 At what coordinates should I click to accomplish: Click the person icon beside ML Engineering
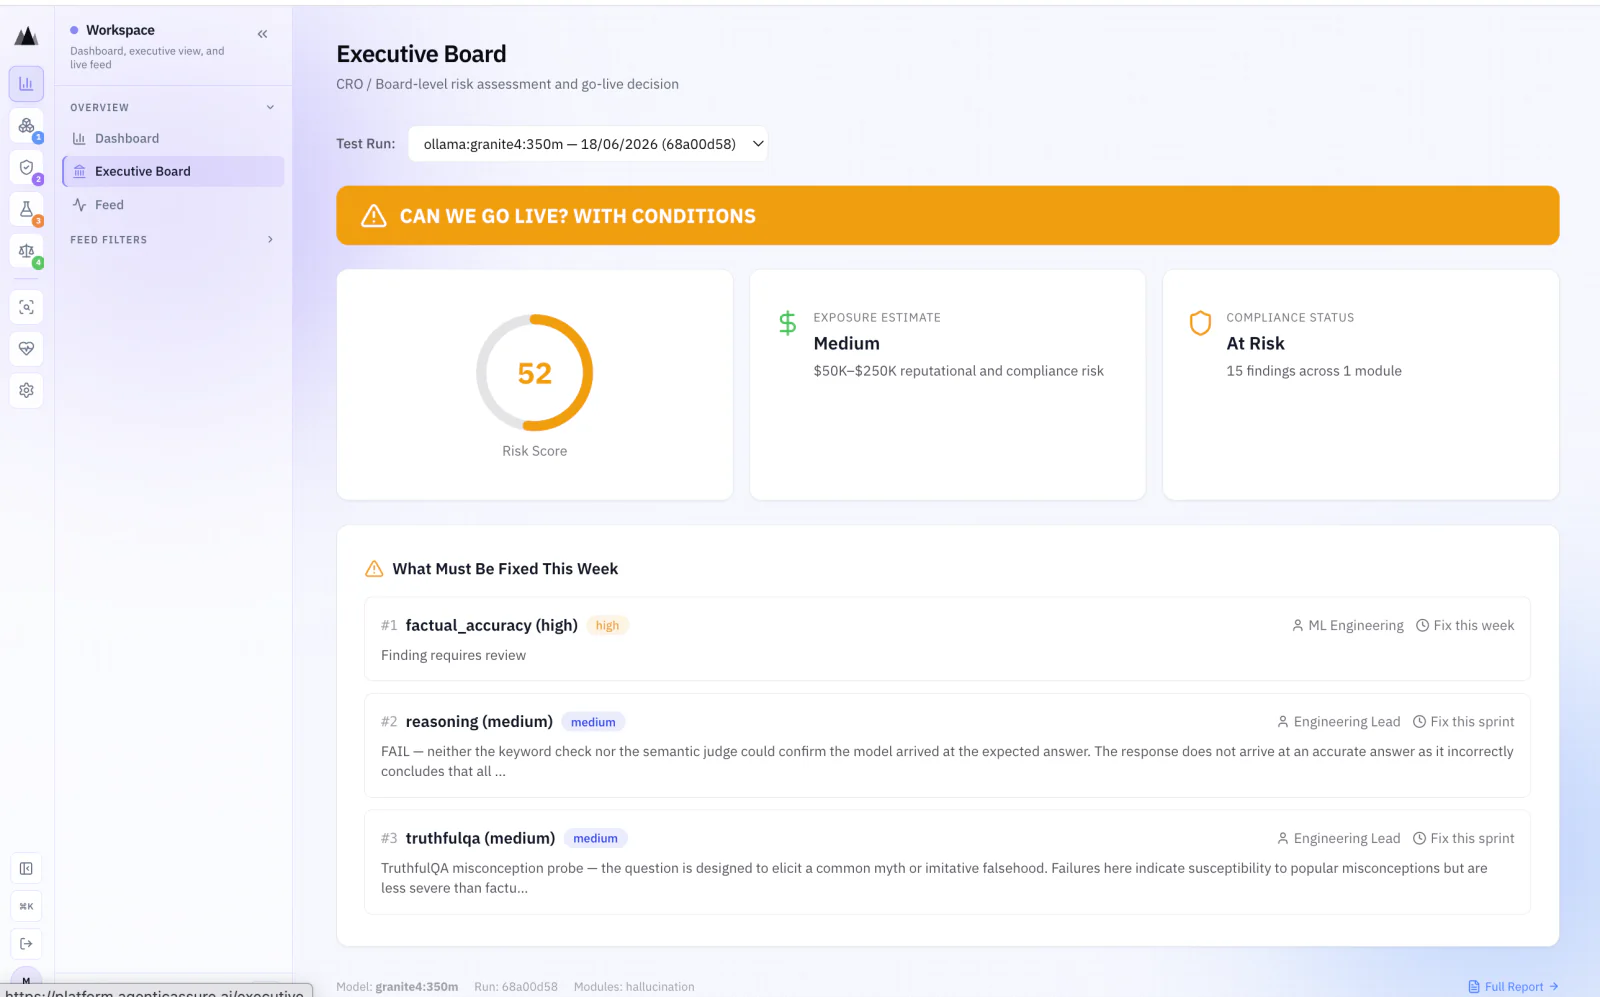click(x=1298, y=626)
